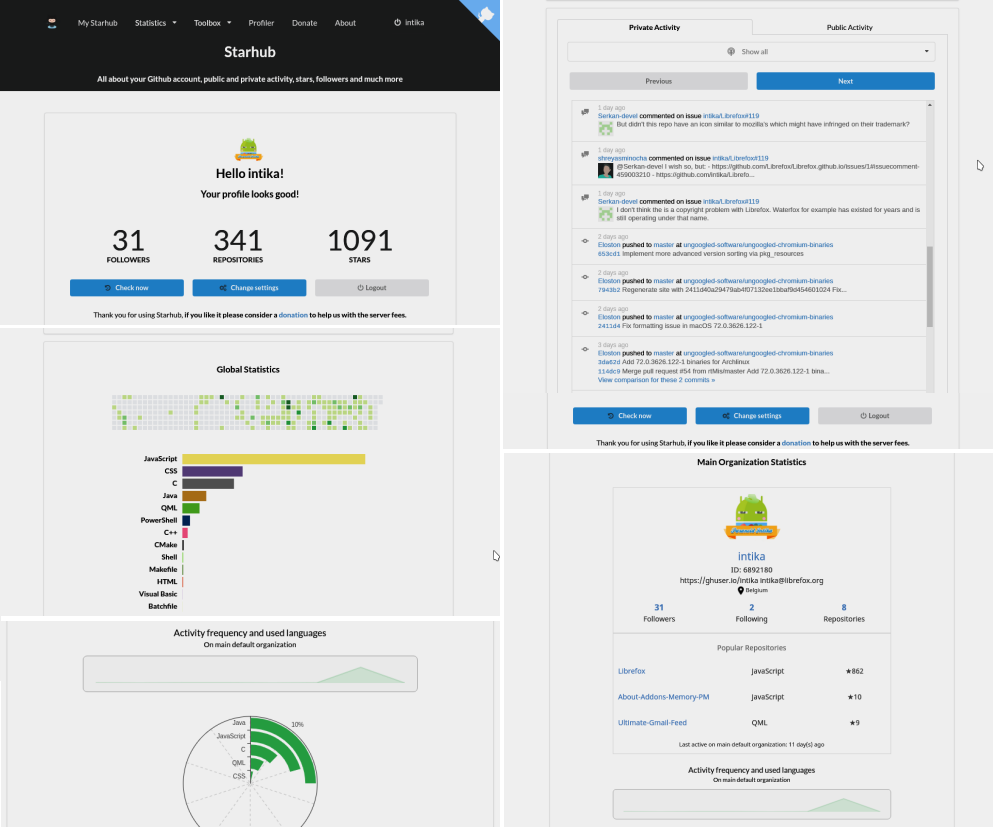Viewport: 993px width, 827px height.
Task: Open the GitHub corner ribbon icon
Action: pyautogui.click(x=486, y=14)
